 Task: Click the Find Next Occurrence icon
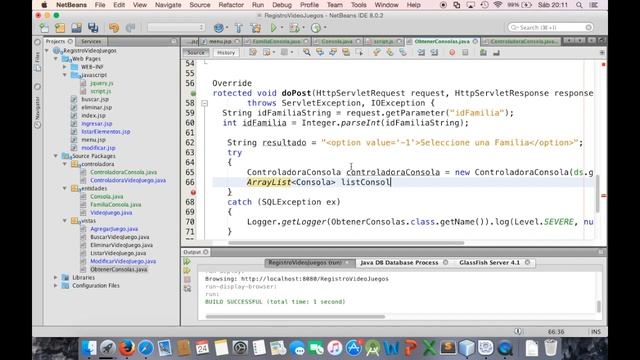click(333, 52)
